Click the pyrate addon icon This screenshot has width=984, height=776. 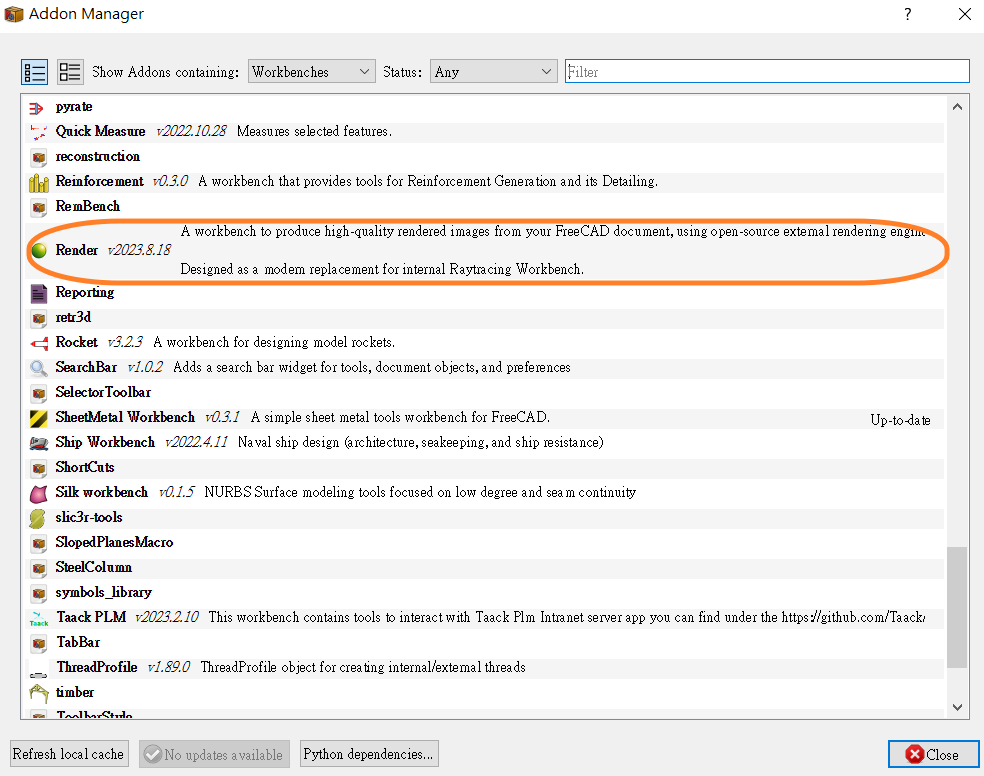pos(37,108)
